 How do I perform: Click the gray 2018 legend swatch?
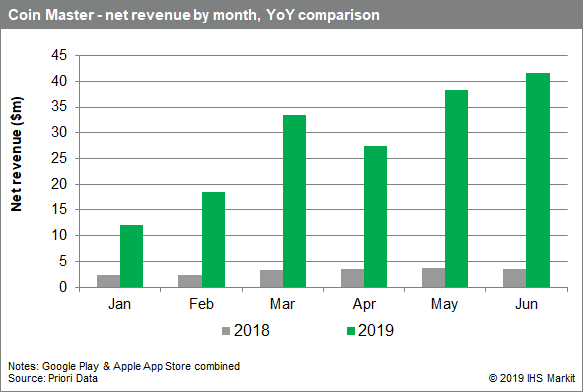(x=226, y=331)
